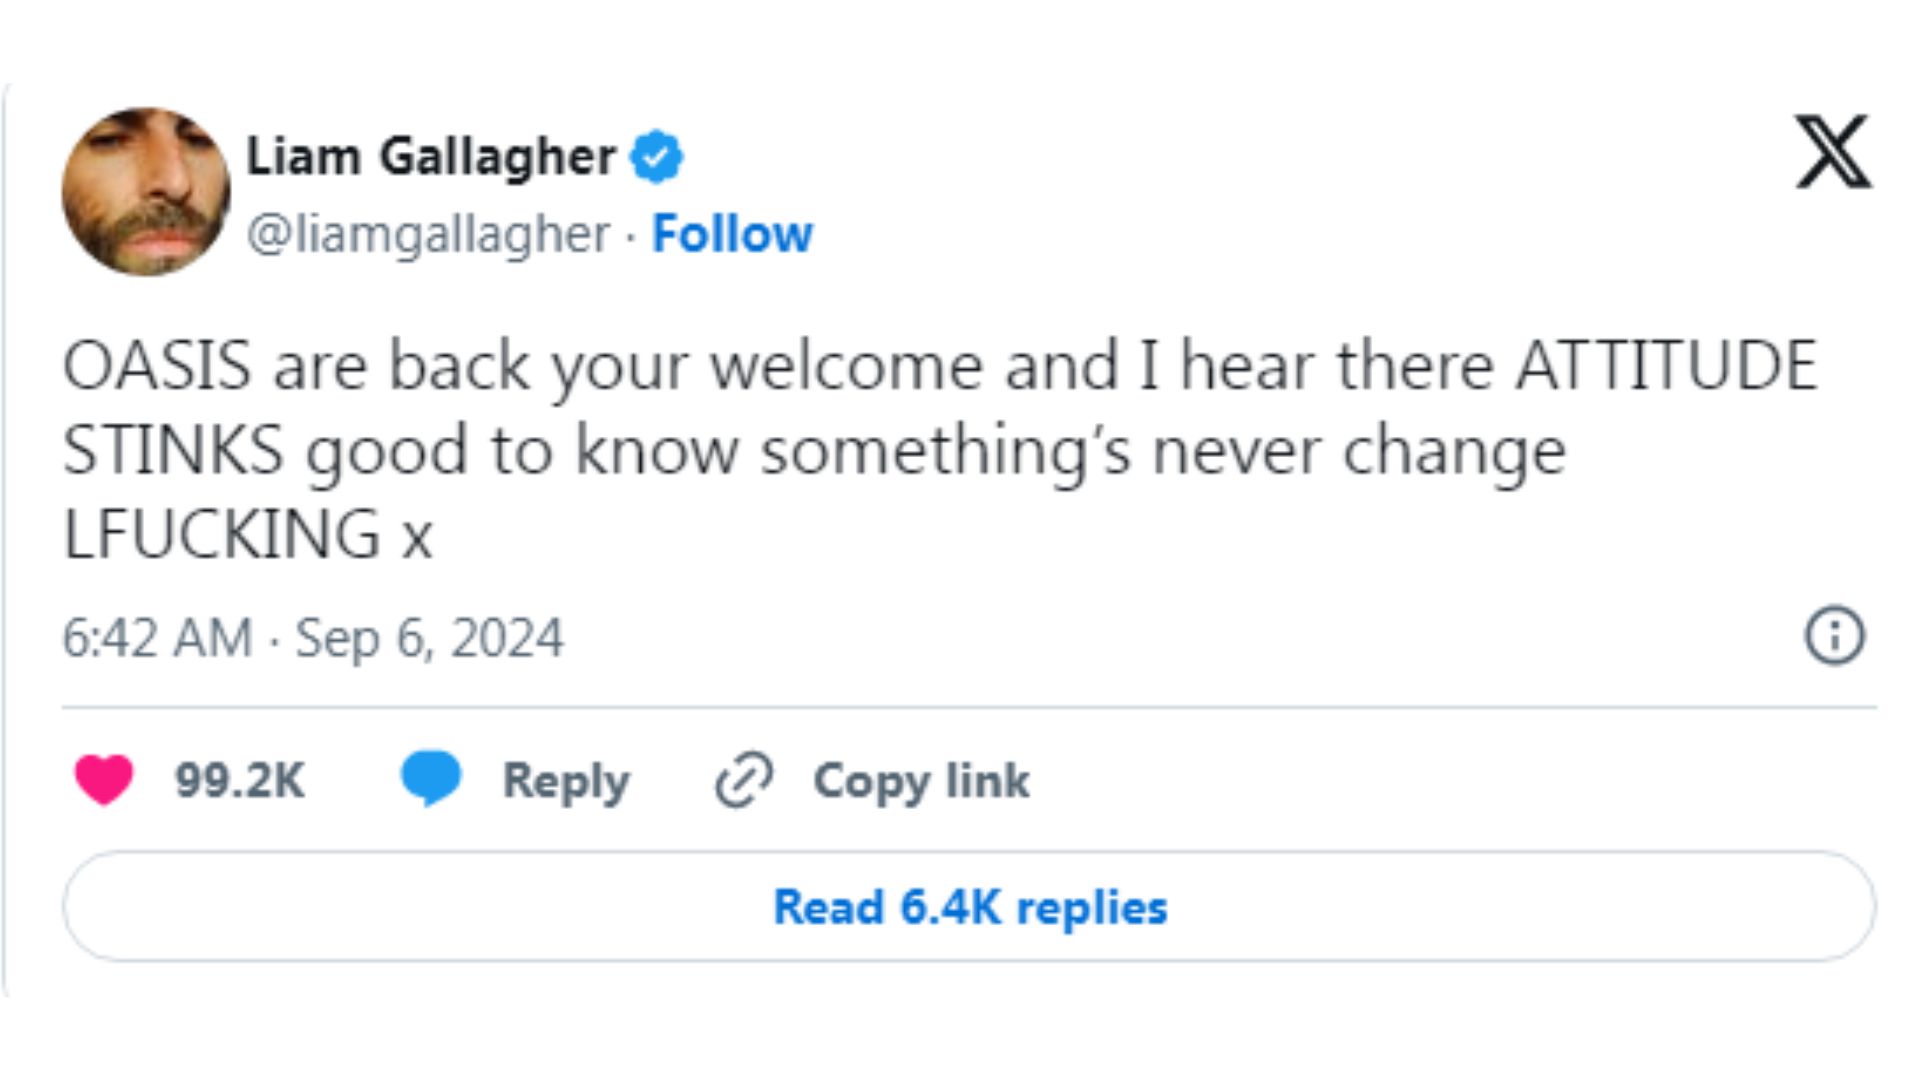
Task: Click the X logo icon
Action: [x=1832, y=152]
